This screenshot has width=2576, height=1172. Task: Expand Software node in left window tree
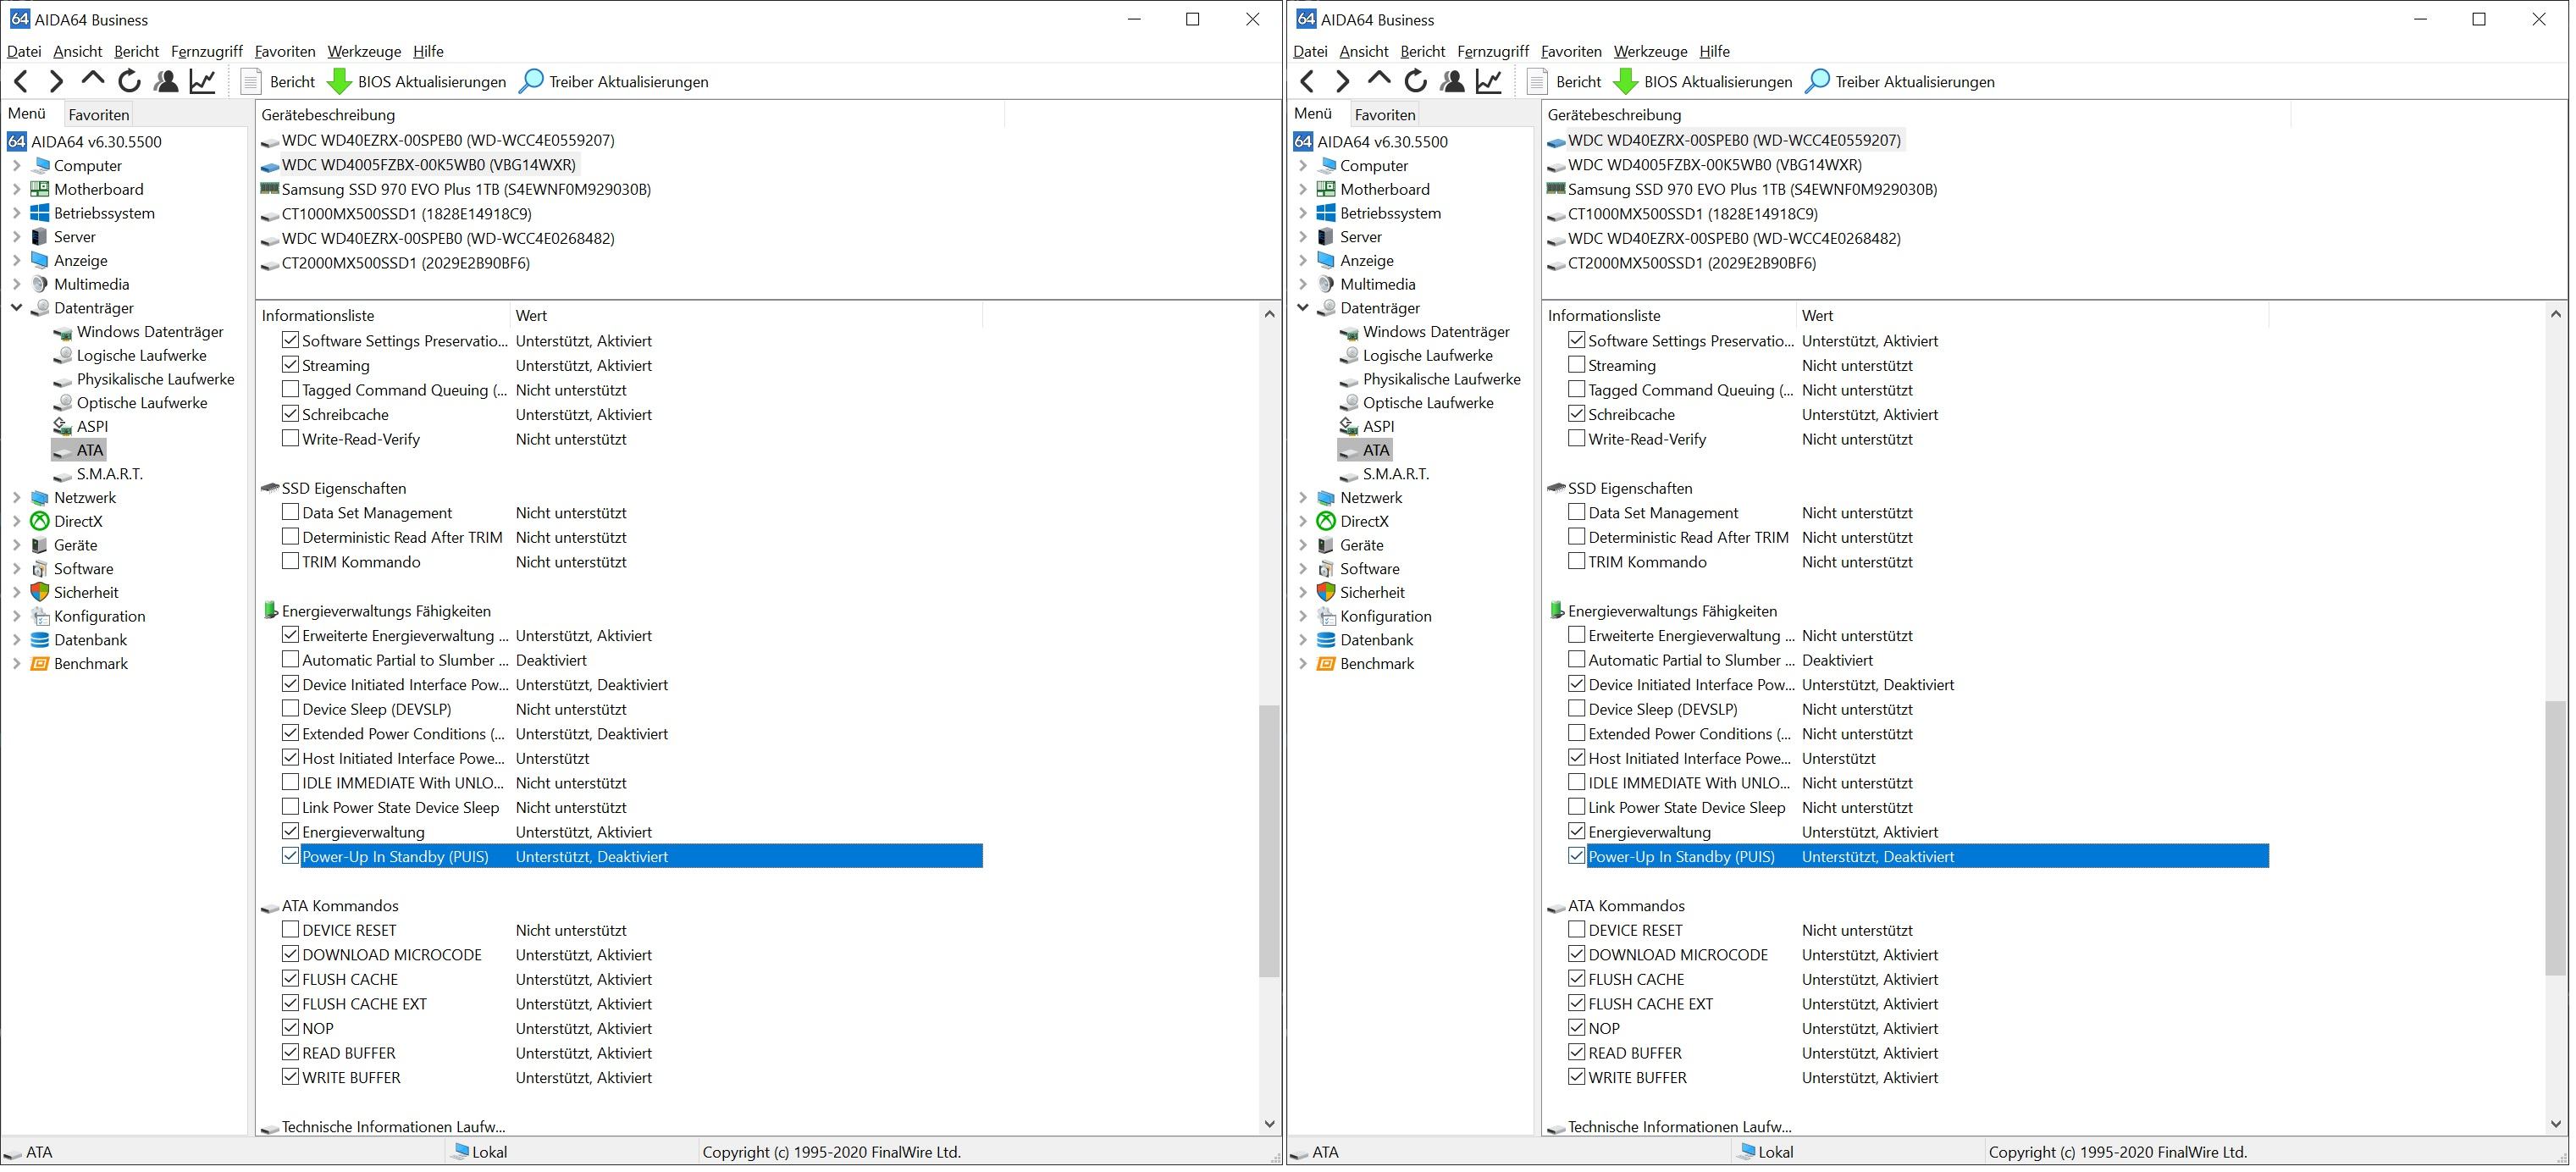point(16,570)
